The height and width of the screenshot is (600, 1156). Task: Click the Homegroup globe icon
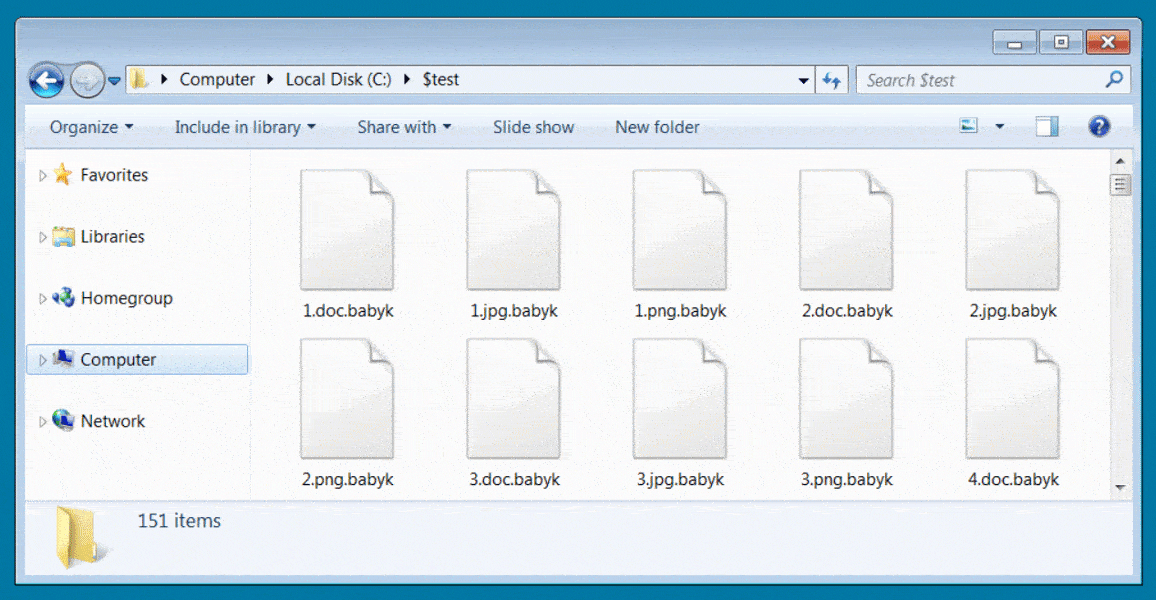tap(63, 297)
